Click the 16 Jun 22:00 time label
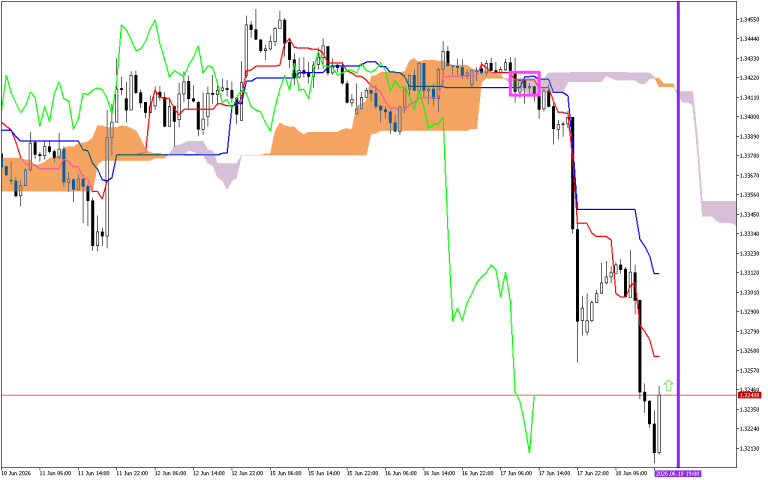 click(x=478, y=473)
